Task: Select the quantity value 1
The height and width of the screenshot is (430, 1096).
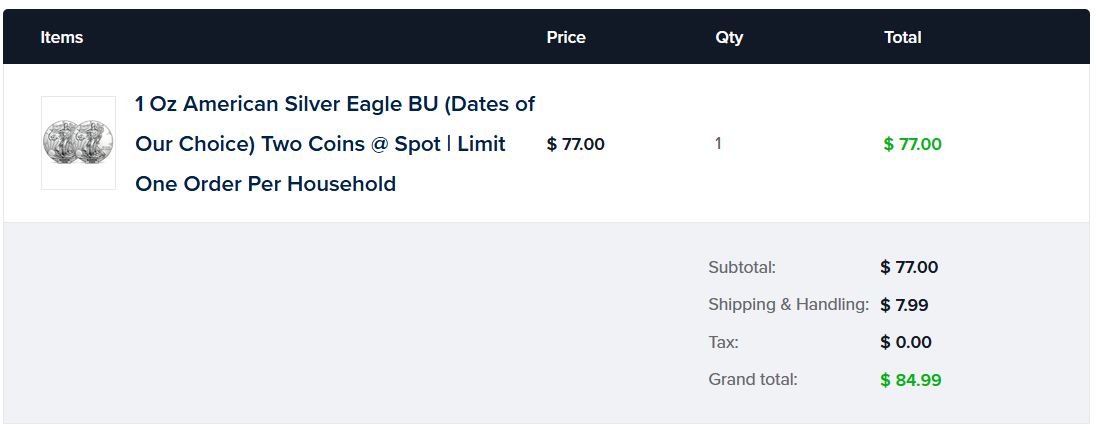Action: [718, 144]
